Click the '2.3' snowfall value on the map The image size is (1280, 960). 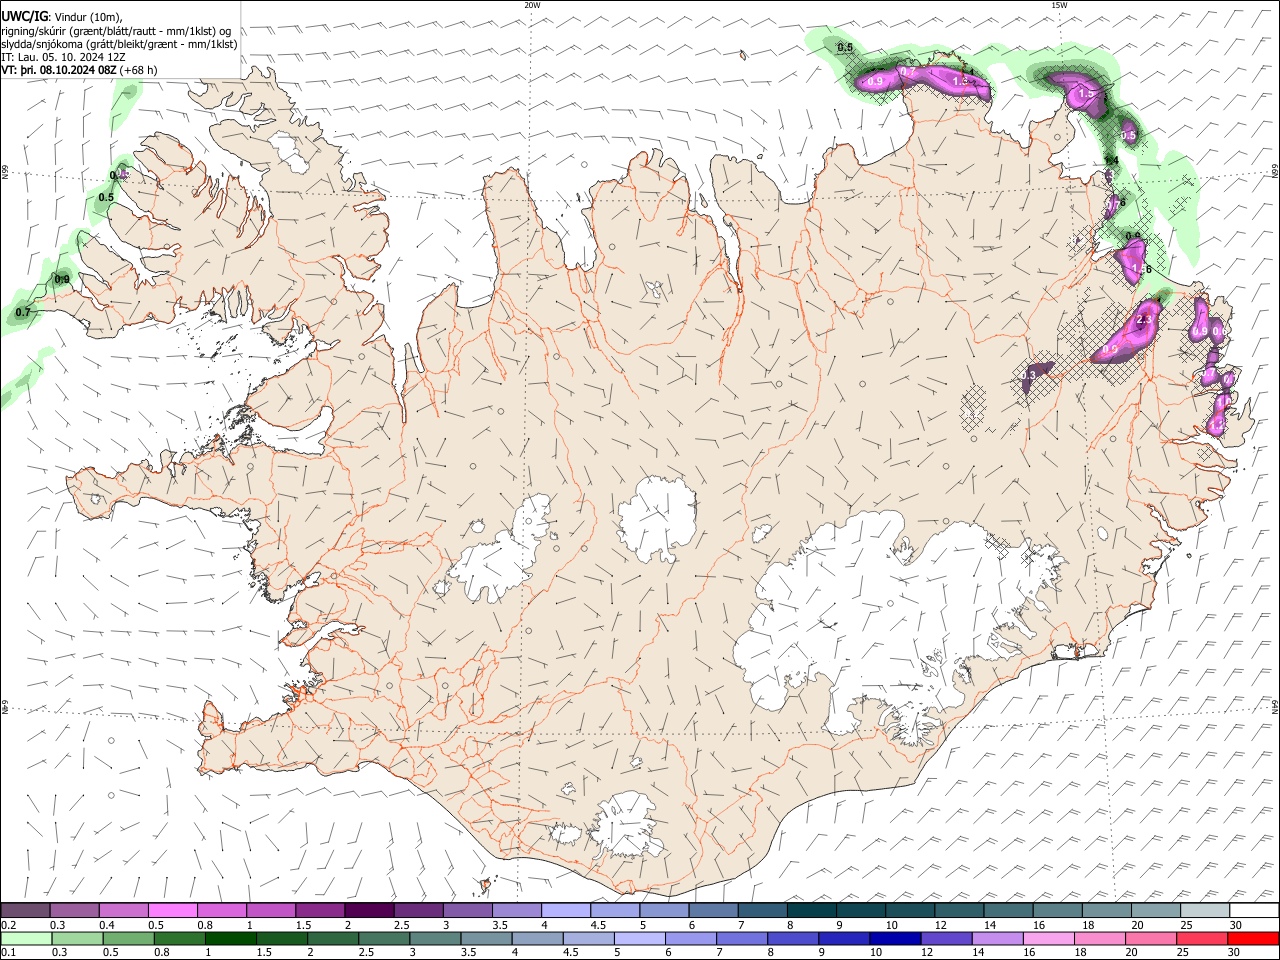[x=1145, y=319]
